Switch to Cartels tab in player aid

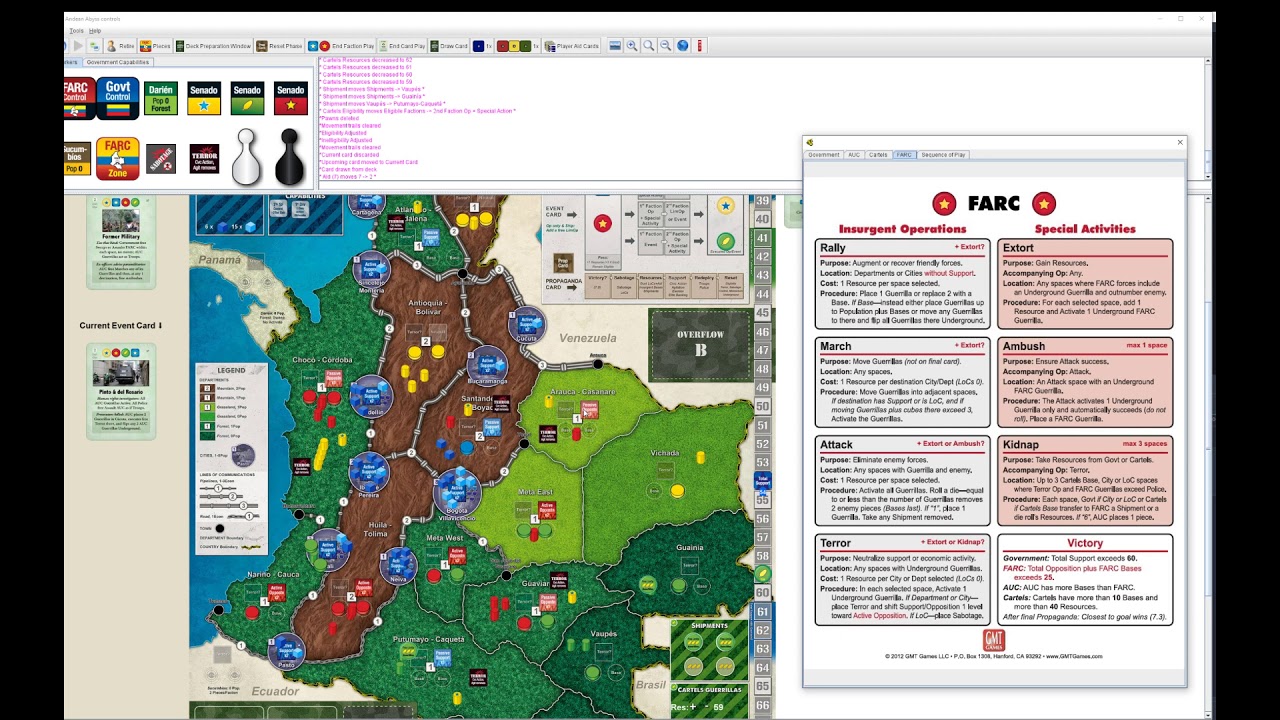click(x=878, y=155)
